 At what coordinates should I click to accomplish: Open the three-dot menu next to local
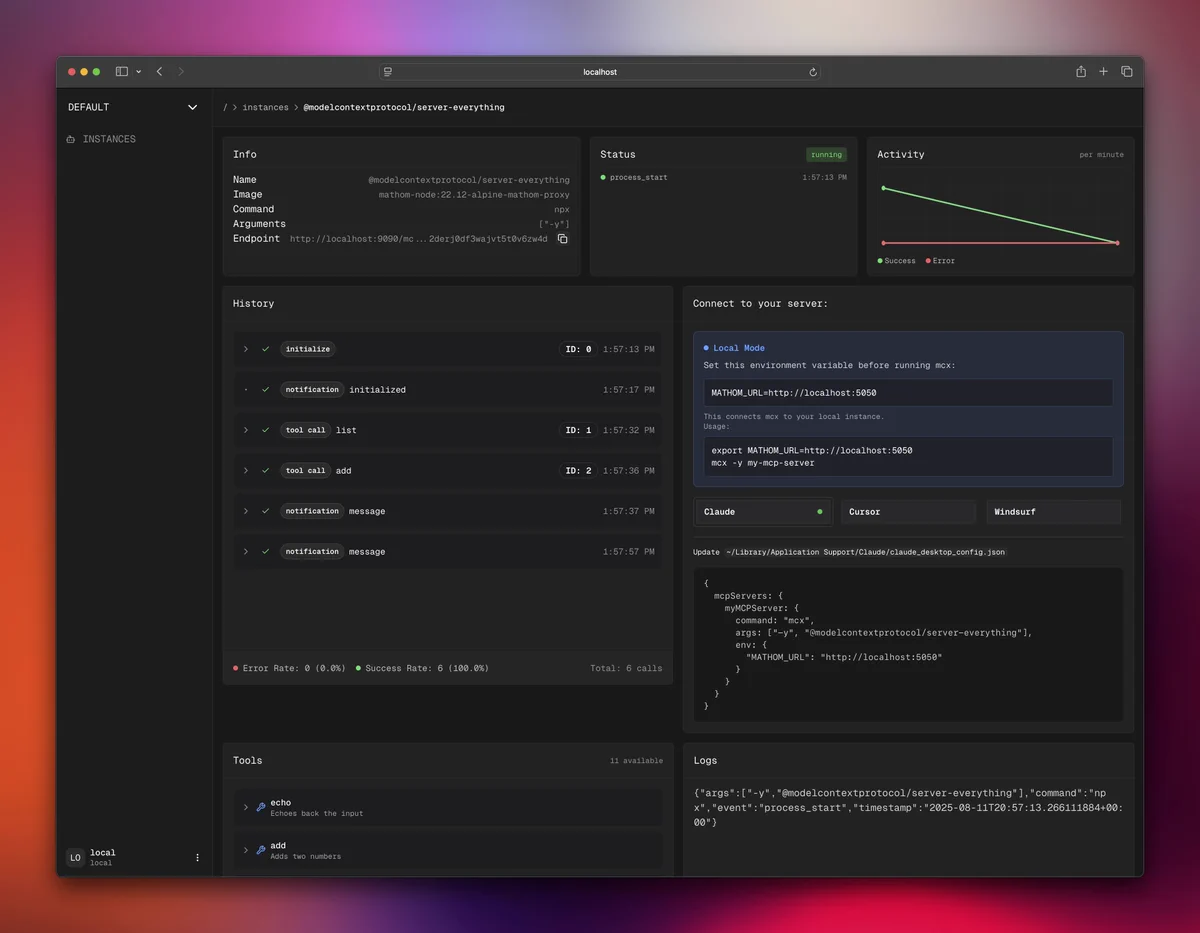tap(197, 857)
